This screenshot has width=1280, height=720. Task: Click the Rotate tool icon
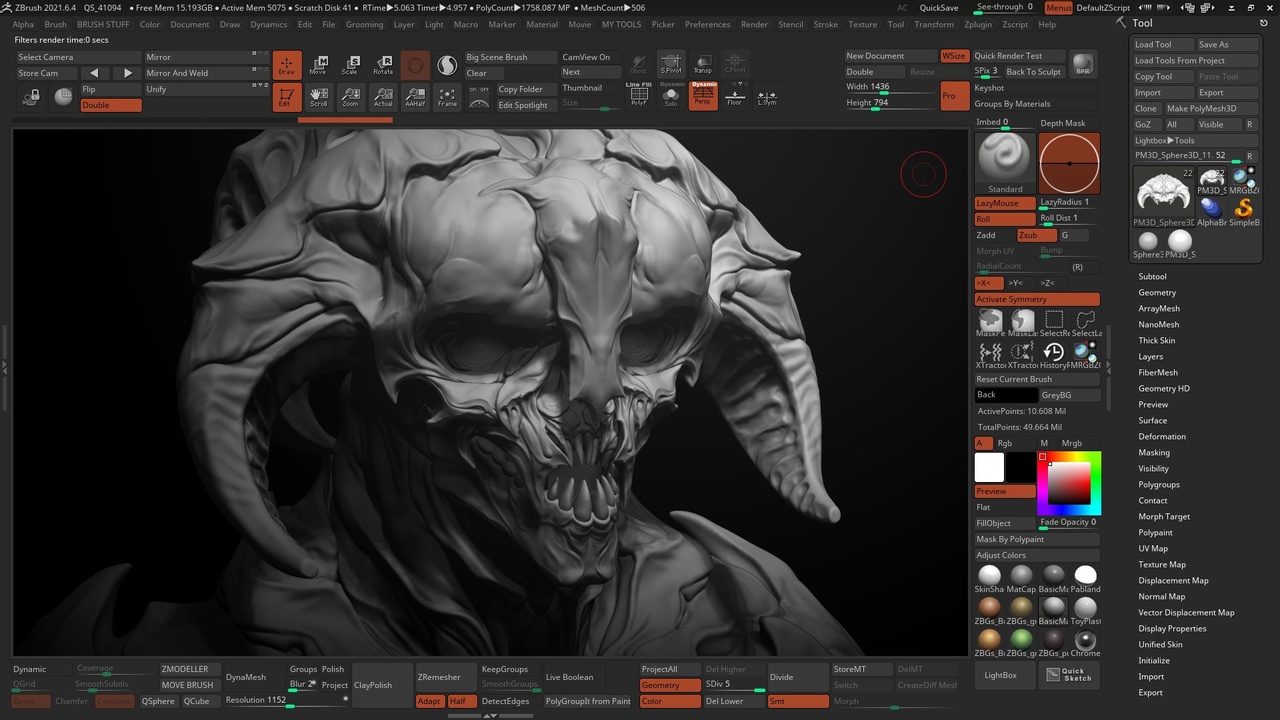pos(383,65)
